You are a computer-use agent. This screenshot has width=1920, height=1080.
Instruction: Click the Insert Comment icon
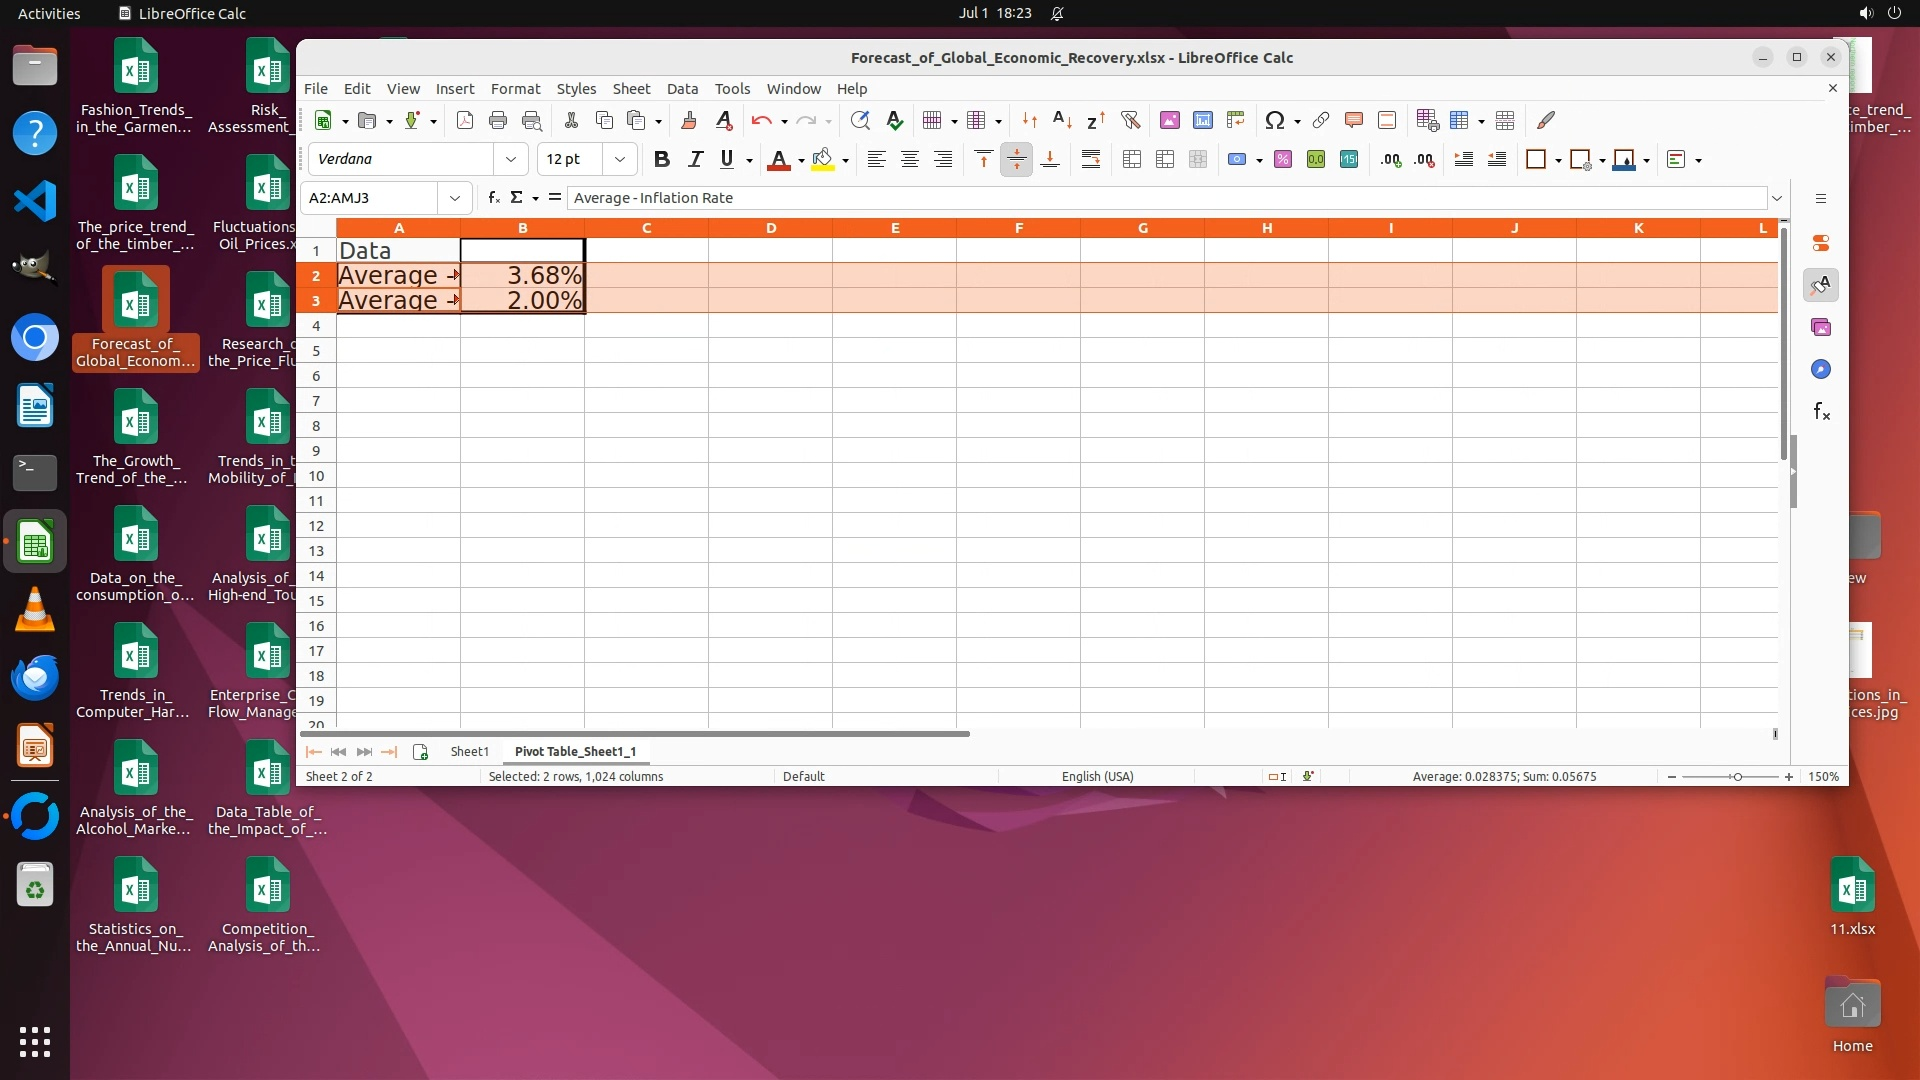[x=1354, y=121]
